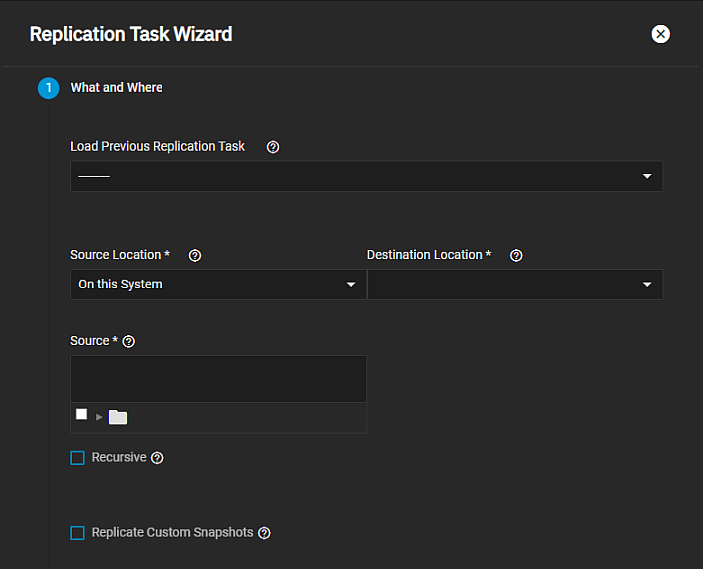Click the folder icon in Source tree
The width and height of the screenshot is (703, 569).
pos(118,417)
